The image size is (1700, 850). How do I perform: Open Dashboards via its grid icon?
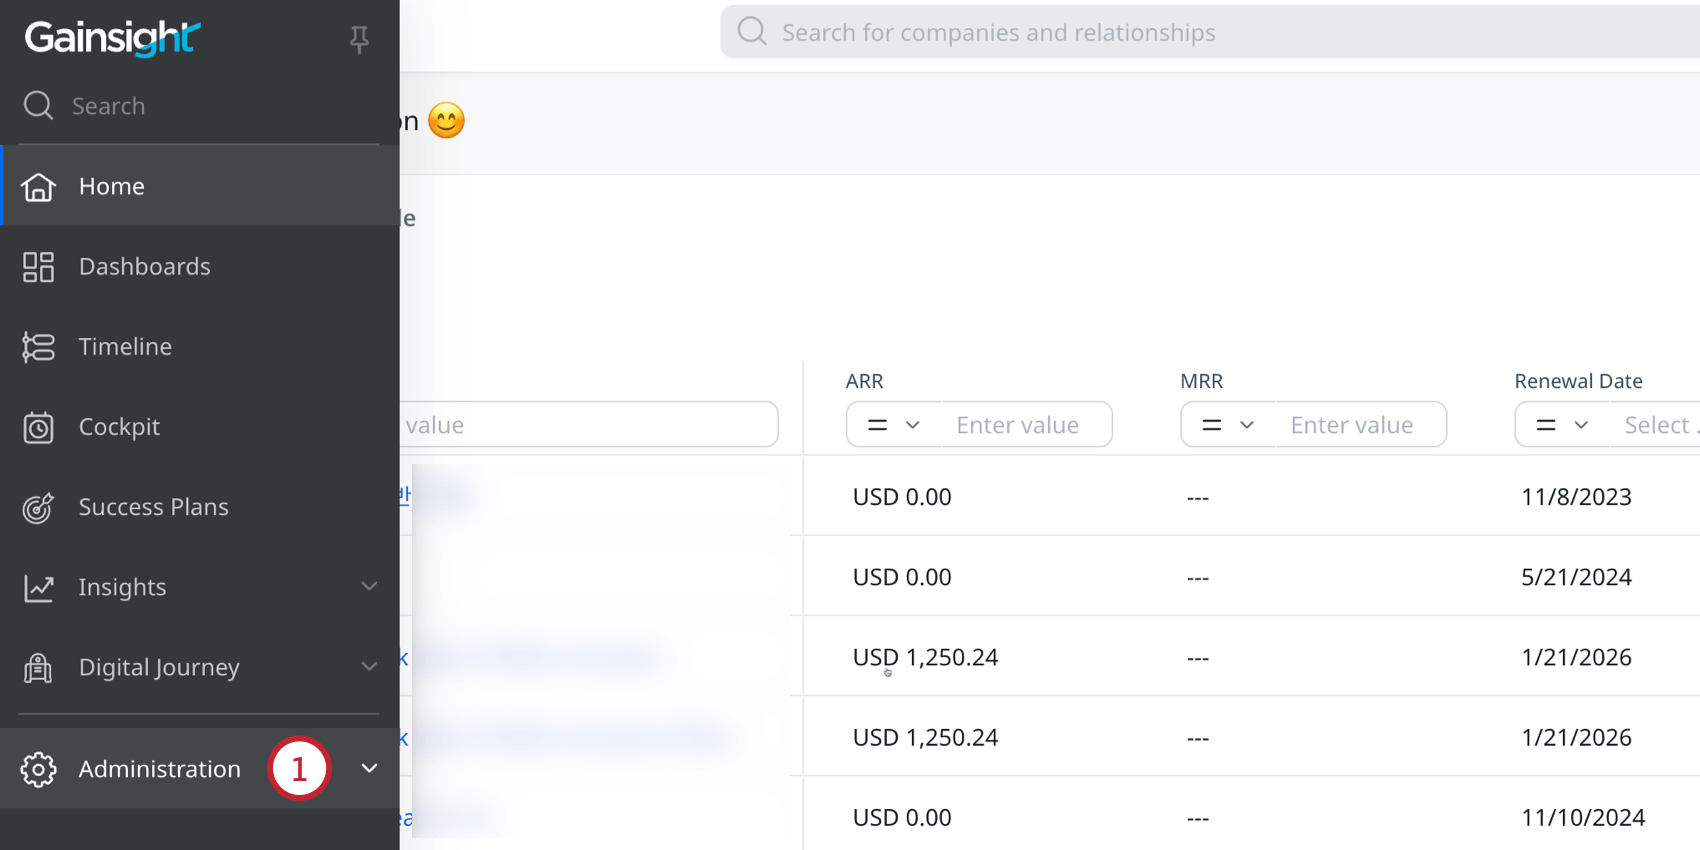pos(38,266)
